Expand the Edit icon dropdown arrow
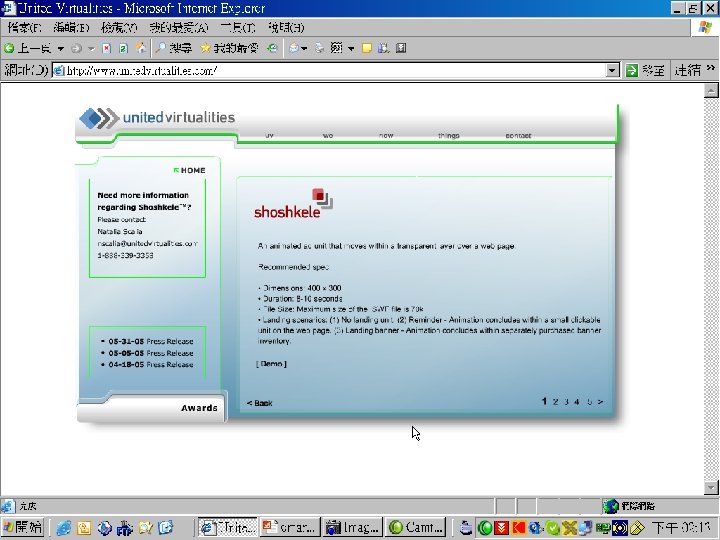 coord(351,48)
